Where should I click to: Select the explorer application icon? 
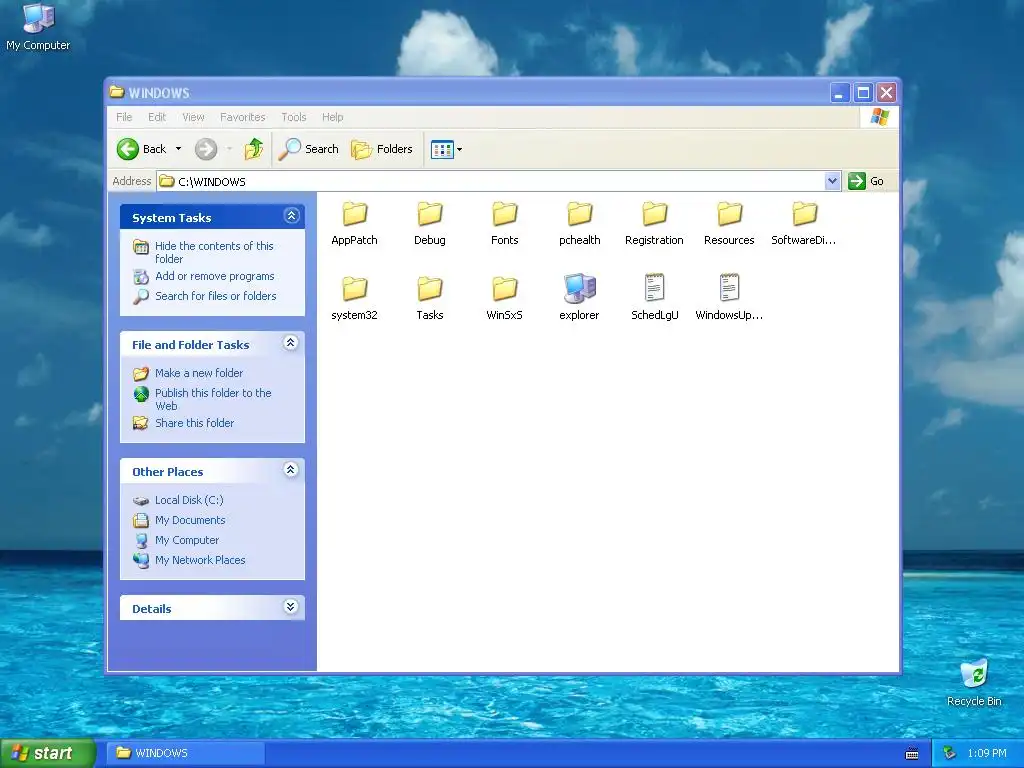[x=580, y=289]
